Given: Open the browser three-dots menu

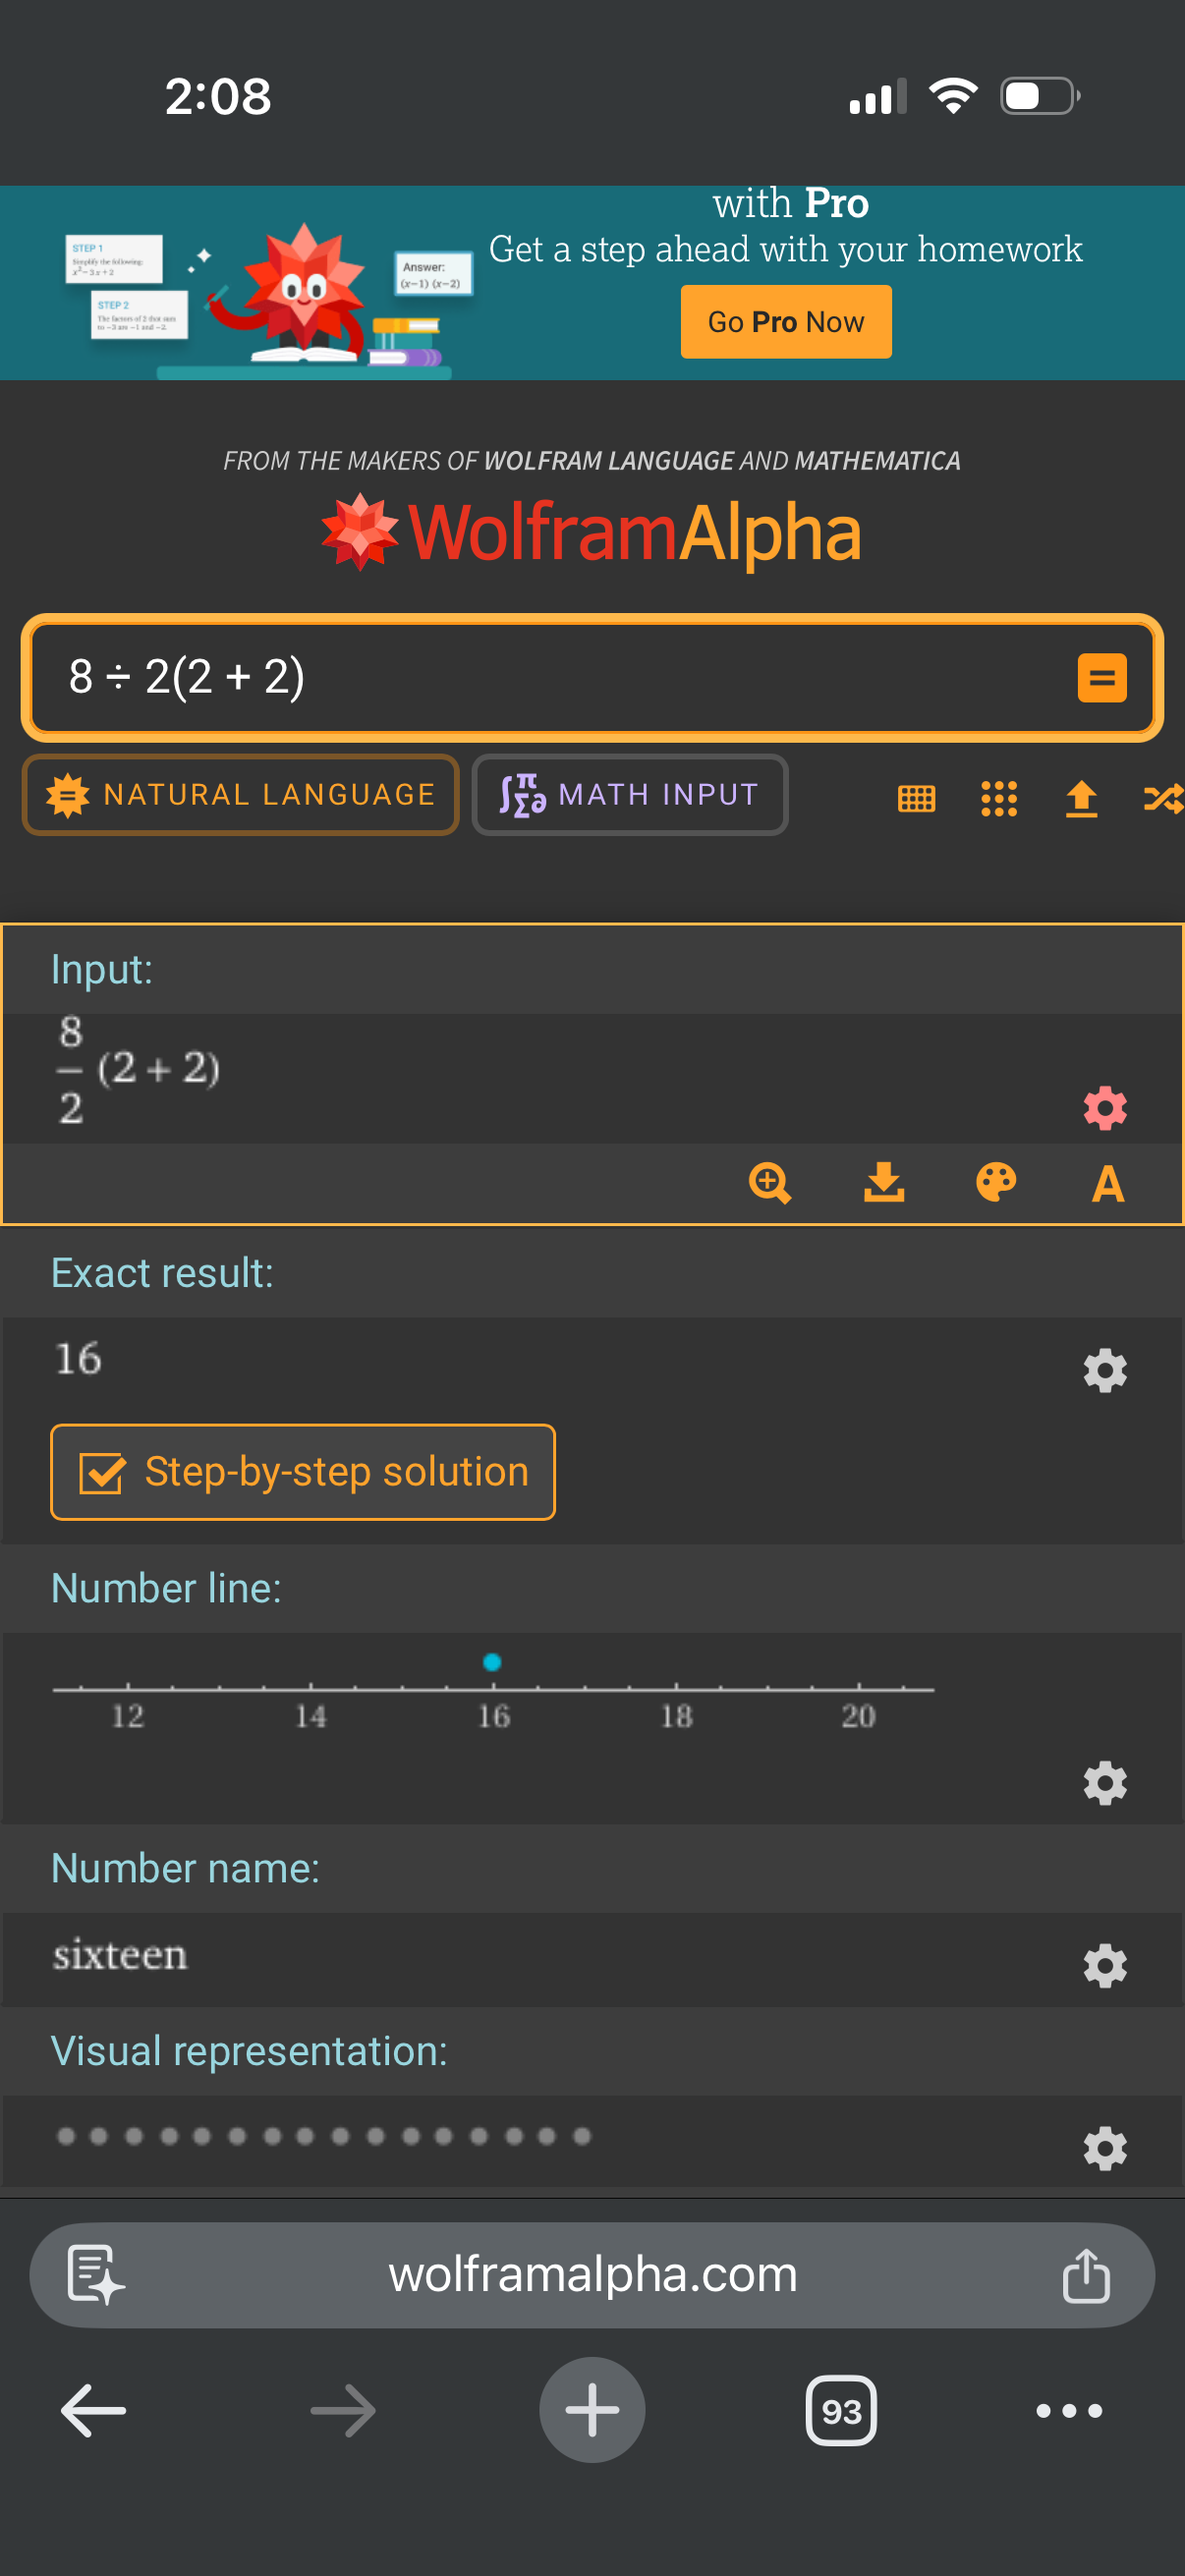Looking at the screenshot, I should tap(1069, 2411).
